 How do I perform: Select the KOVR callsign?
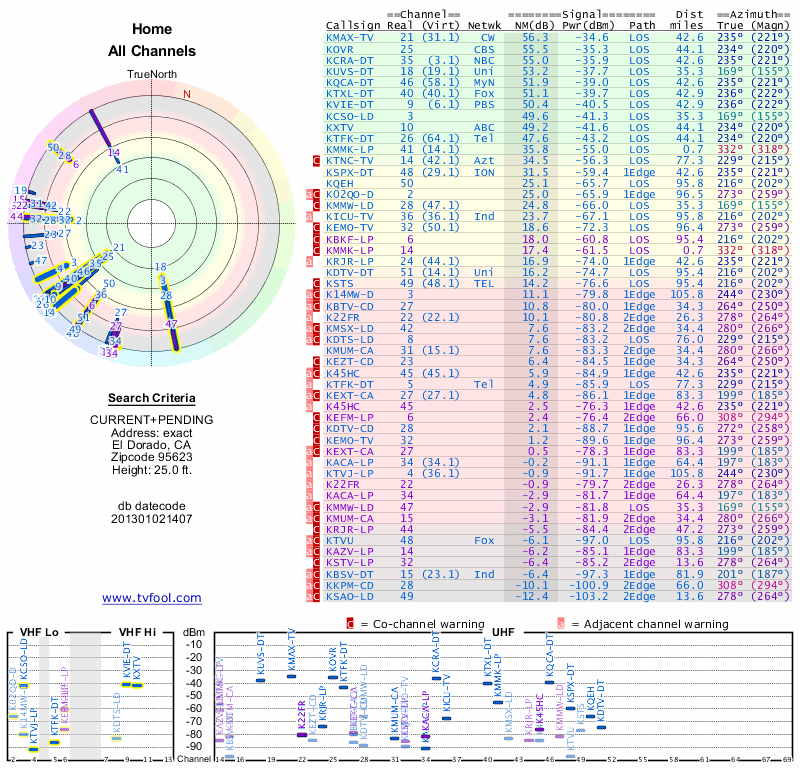click(x=340, y=49)
